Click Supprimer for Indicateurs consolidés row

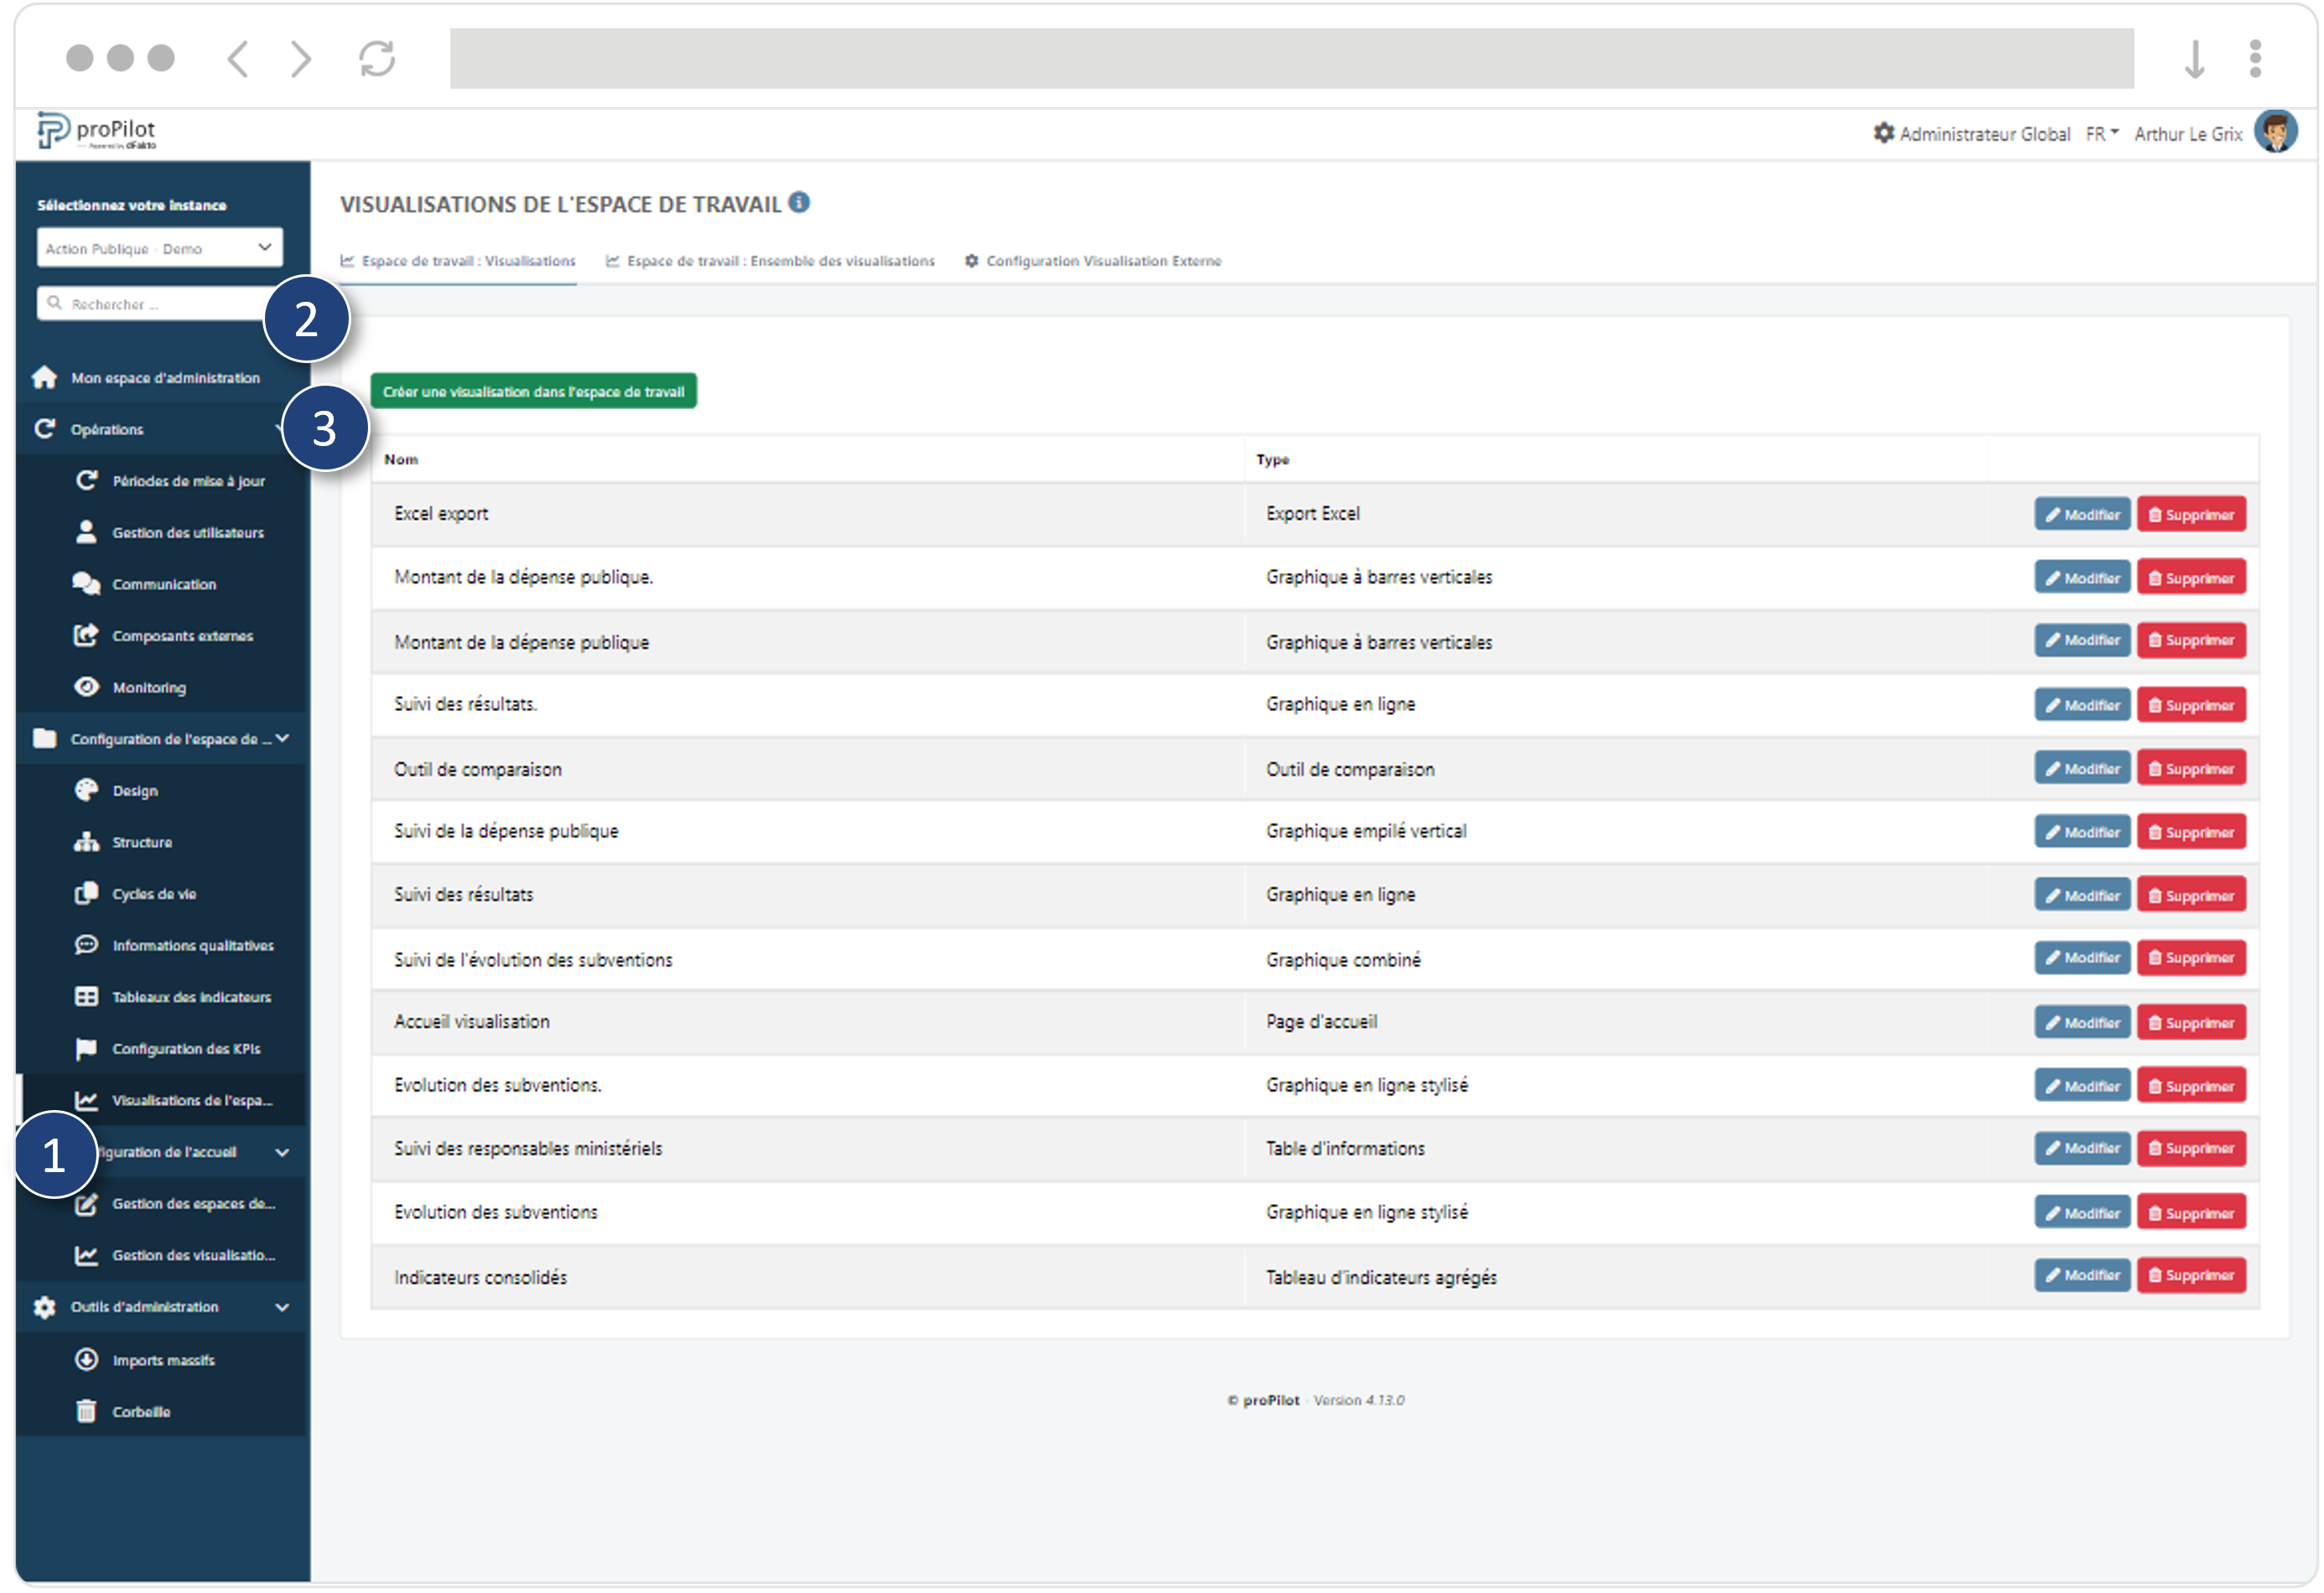(x=2191, y=1275)
